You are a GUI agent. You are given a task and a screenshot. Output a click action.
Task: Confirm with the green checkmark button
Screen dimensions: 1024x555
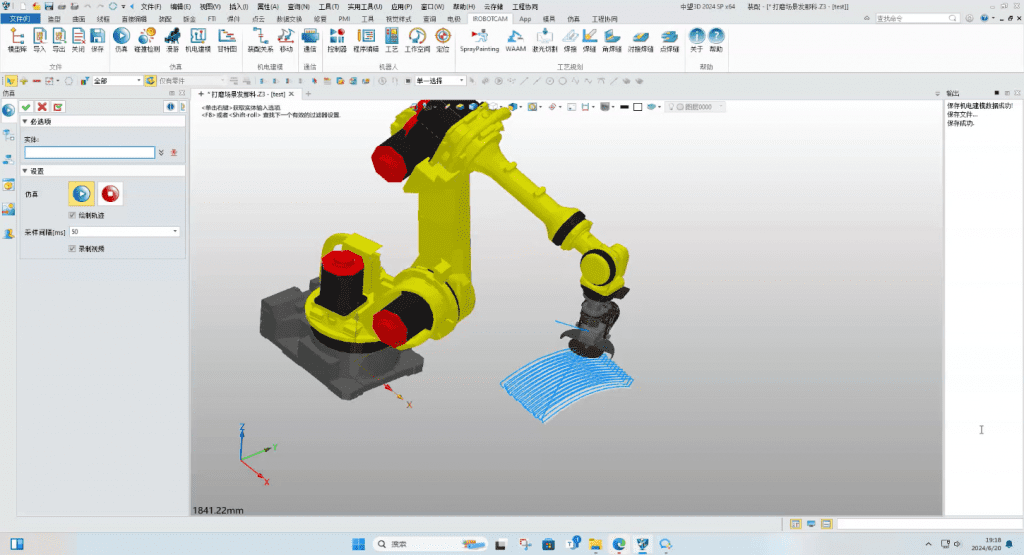[x=26, y=106]
